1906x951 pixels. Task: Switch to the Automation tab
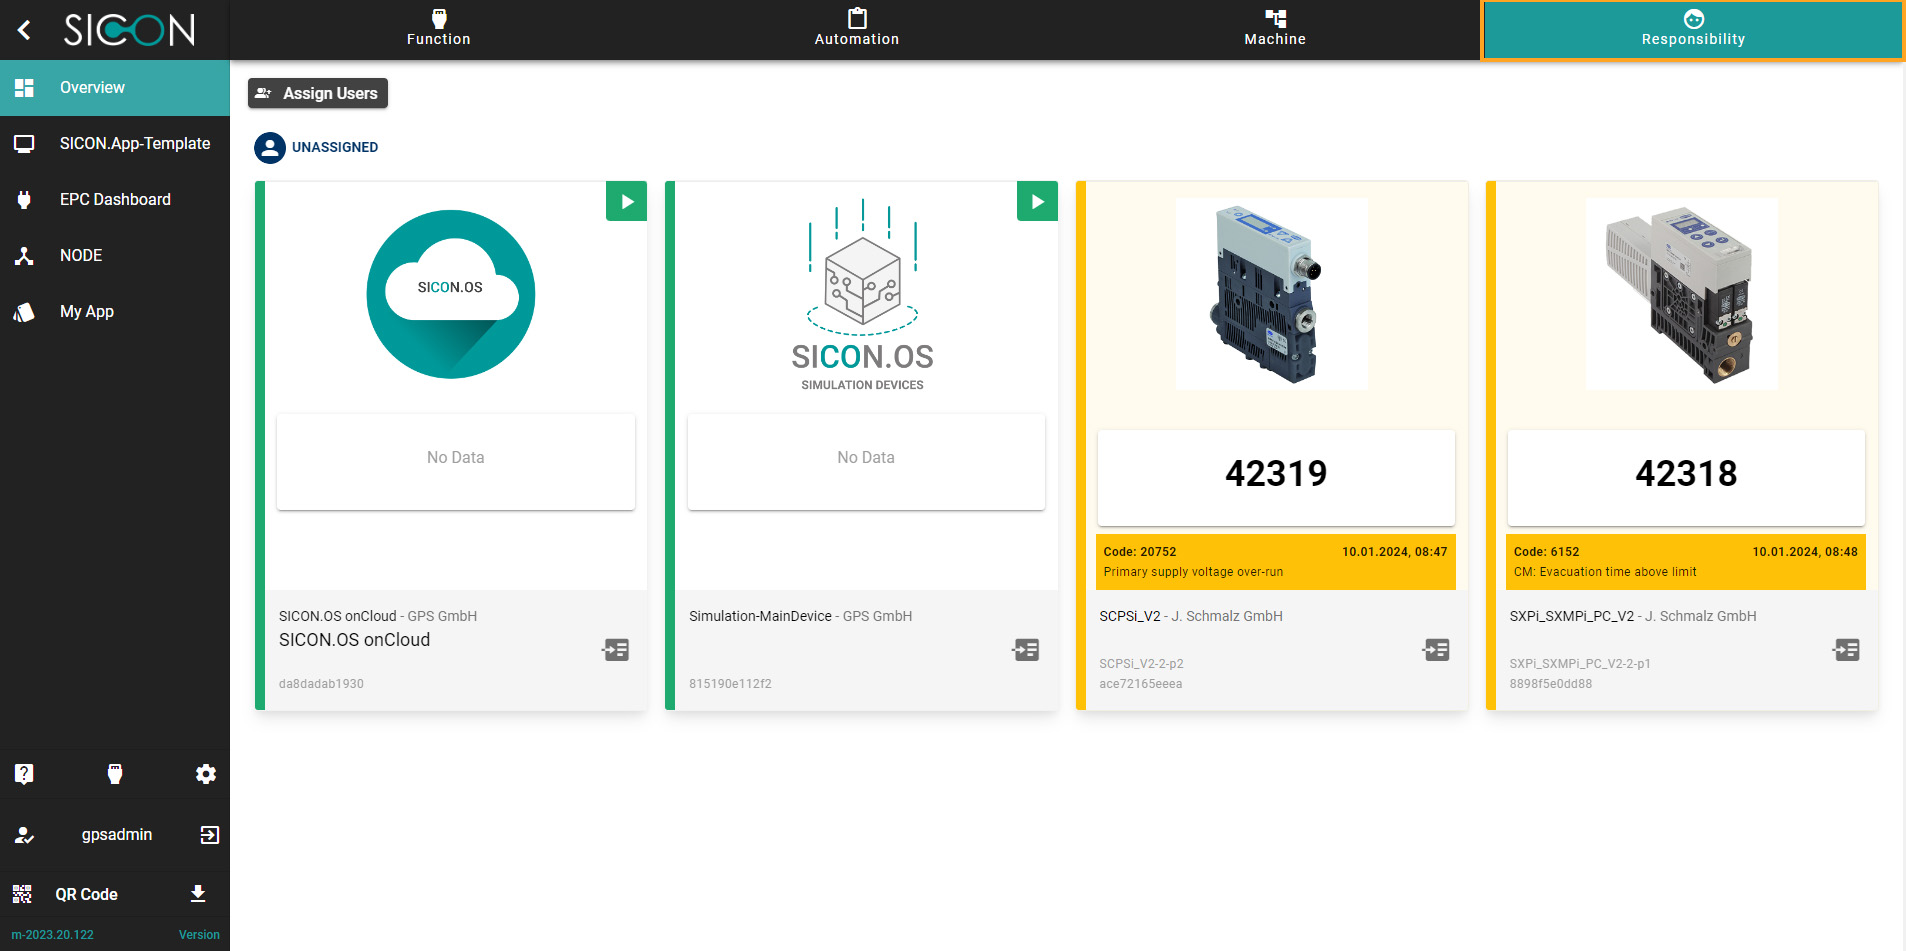(x=856, y=29)
